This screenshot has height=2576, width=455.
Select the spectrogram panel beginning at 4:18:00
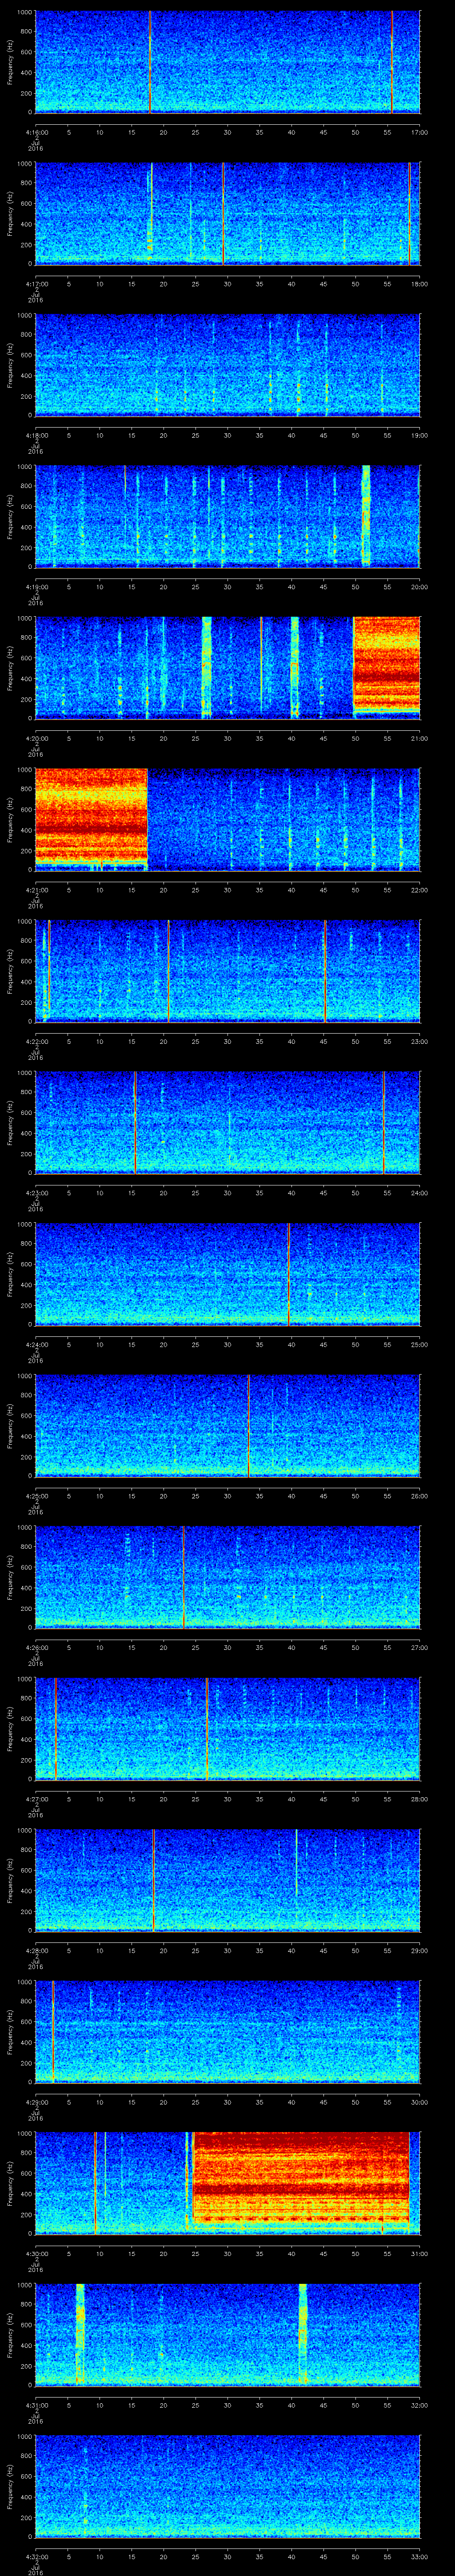pyautogui.click(x=227, y=364)
